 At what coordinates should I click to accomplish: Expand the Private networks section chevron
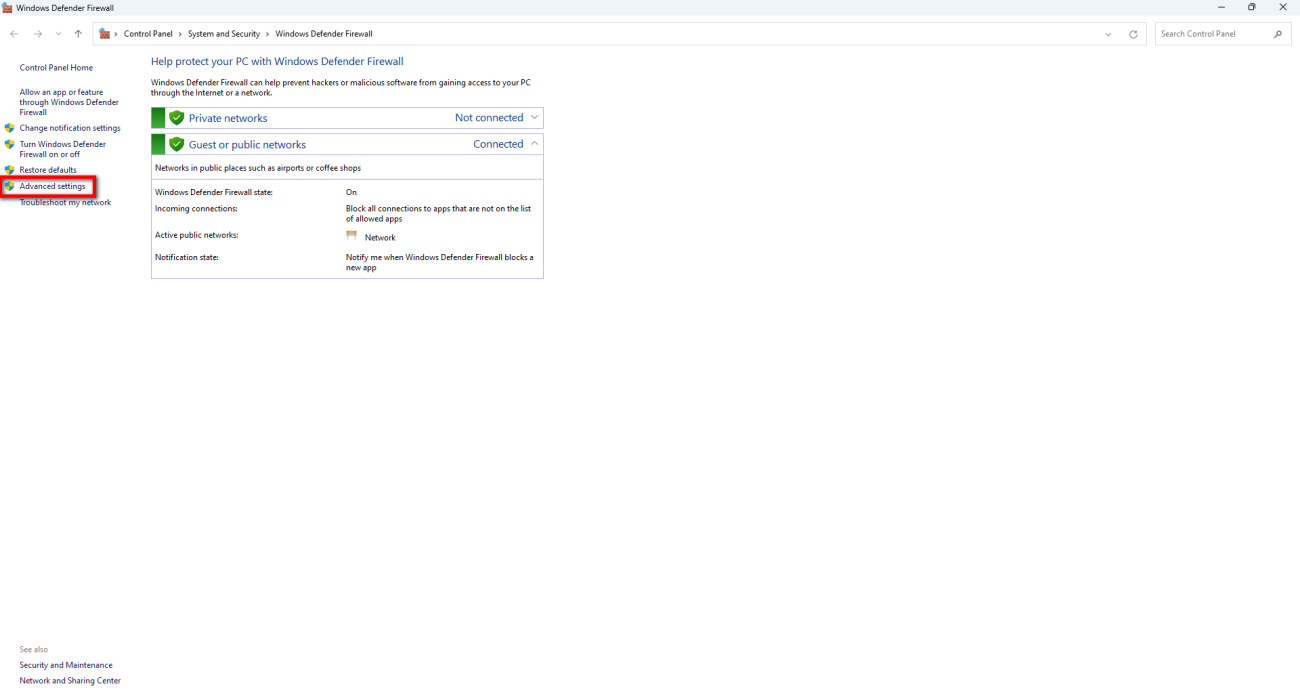534,117
